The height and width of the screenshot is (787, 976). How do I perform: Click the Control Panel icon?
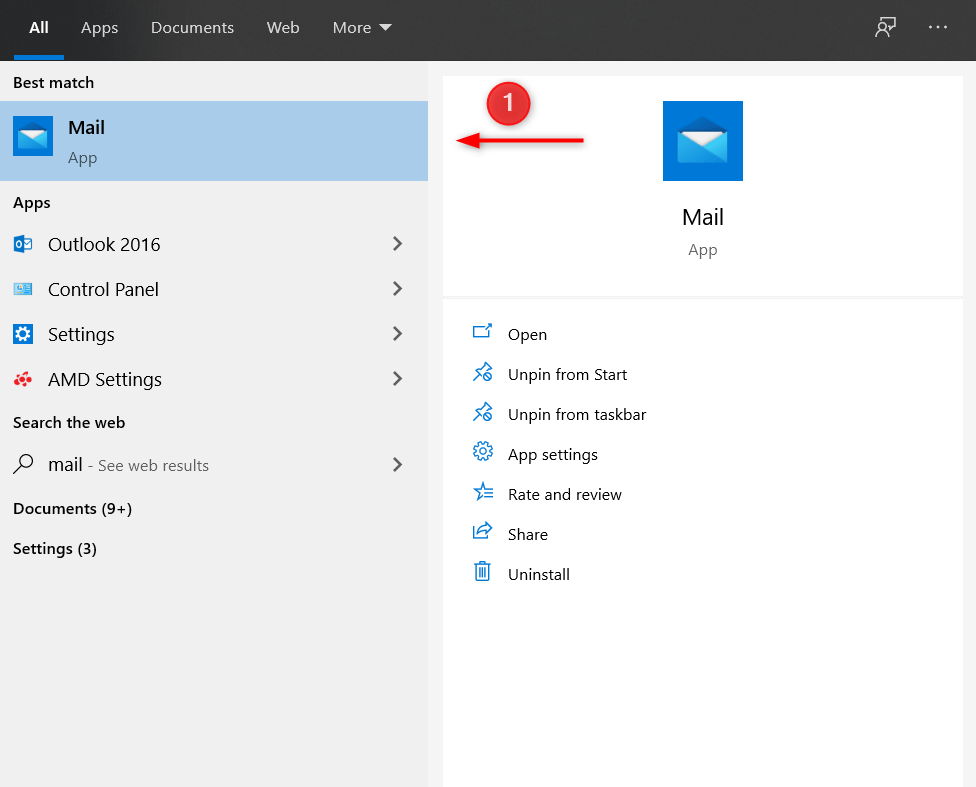23,289
